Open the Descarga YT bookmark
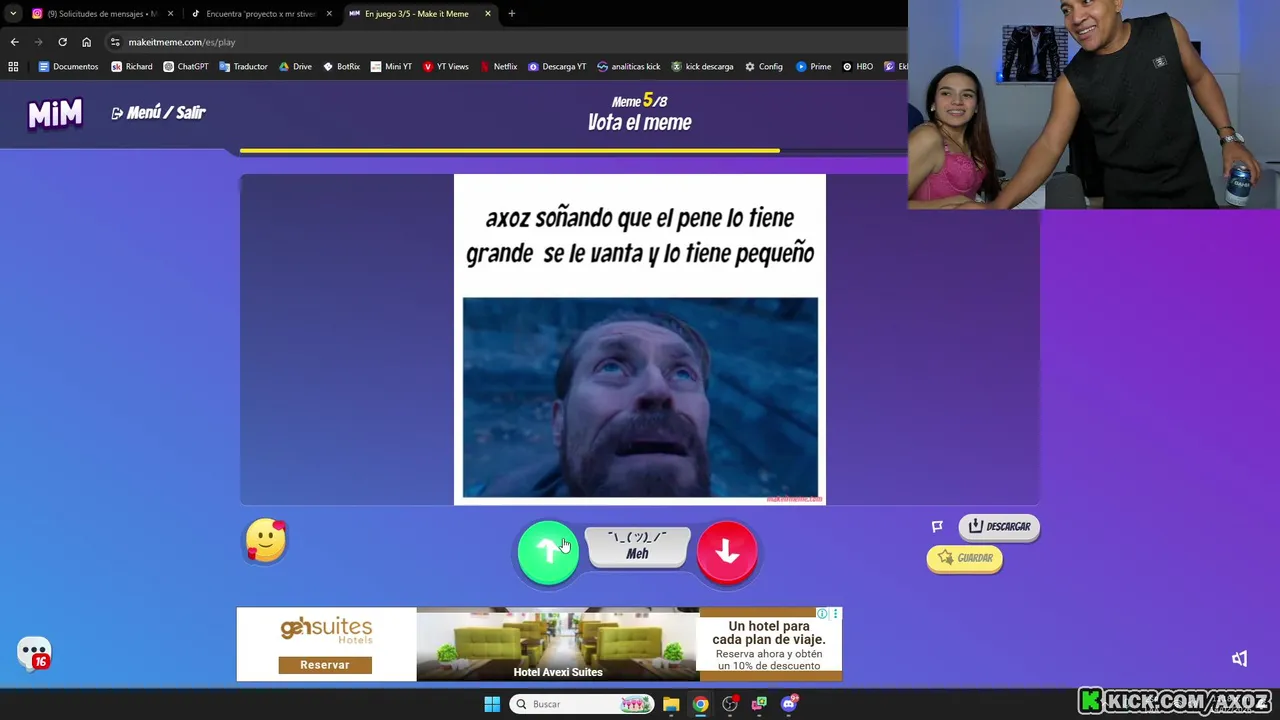Viewport: 1280px width, 720px height. [x=557, y=67]
